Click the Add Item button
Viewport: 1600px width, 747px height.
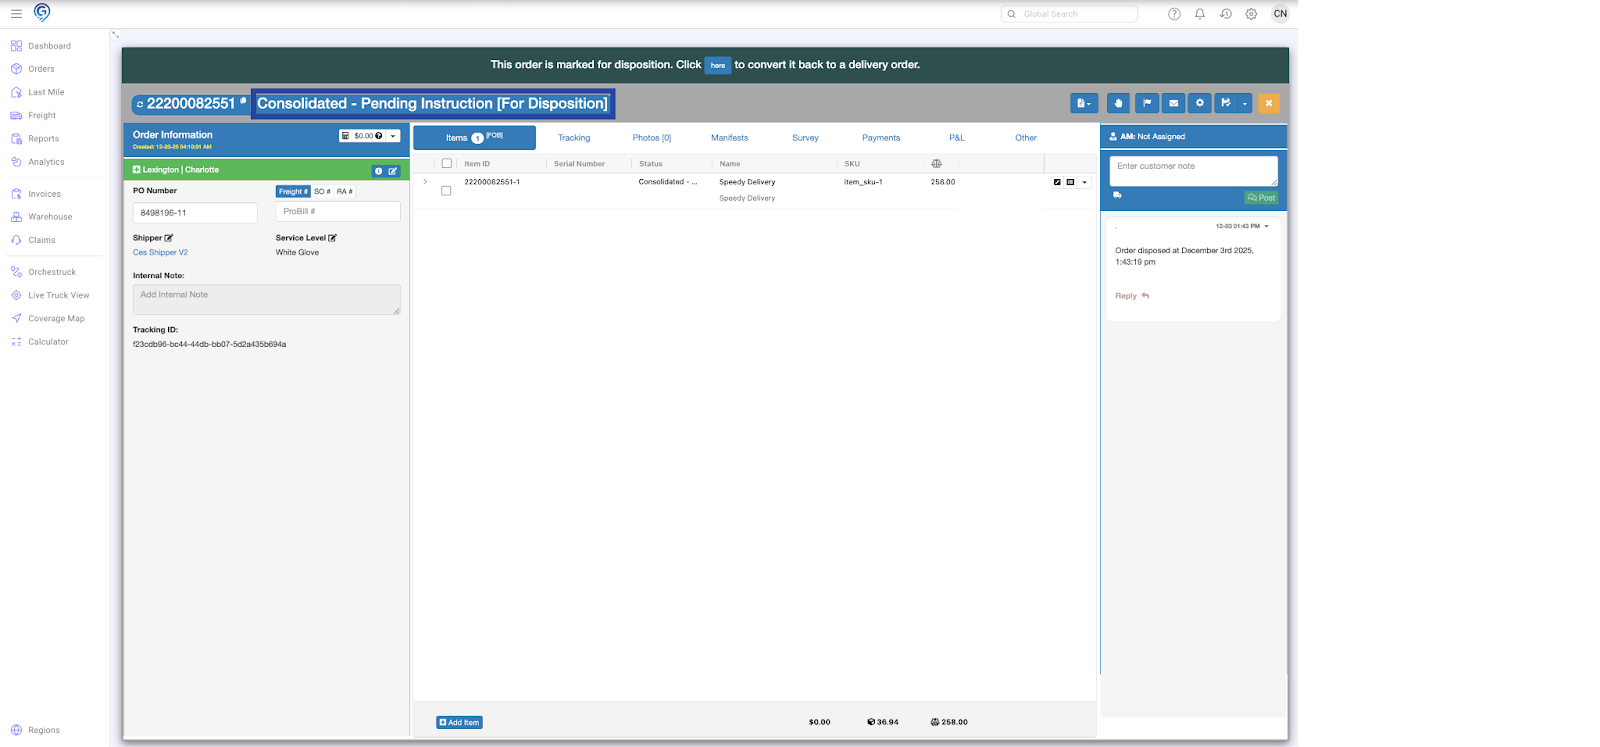(459, 722)
